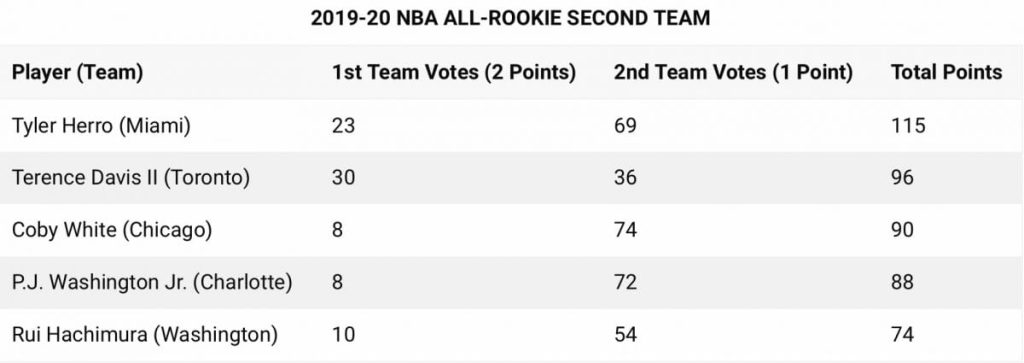Click the table title 2019-20 NBA All-Rookie Second Team
1024x363 pixels.
tap(510, 18)
